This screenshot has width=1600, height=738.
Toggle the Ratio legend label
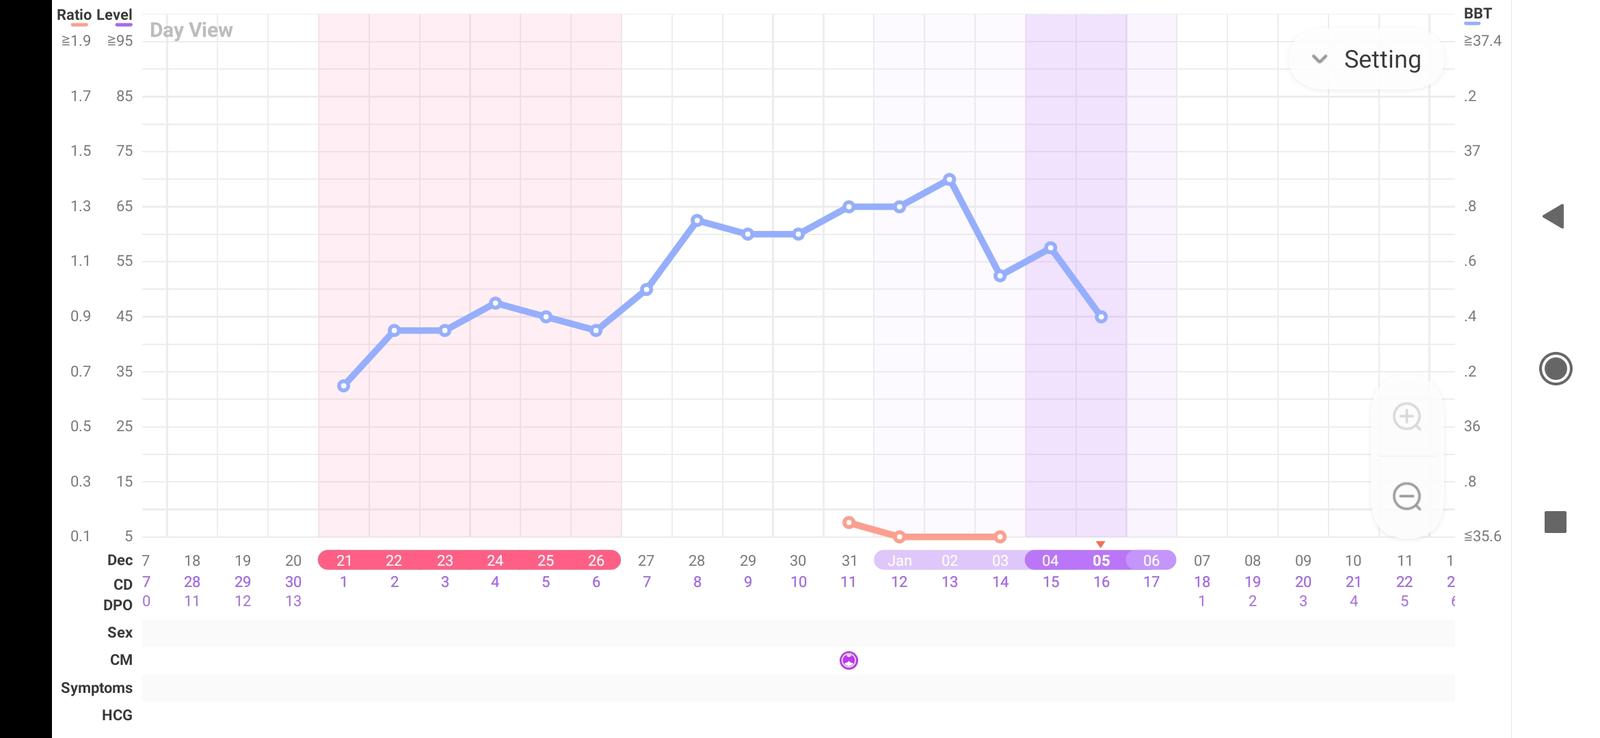coord(73,15)
